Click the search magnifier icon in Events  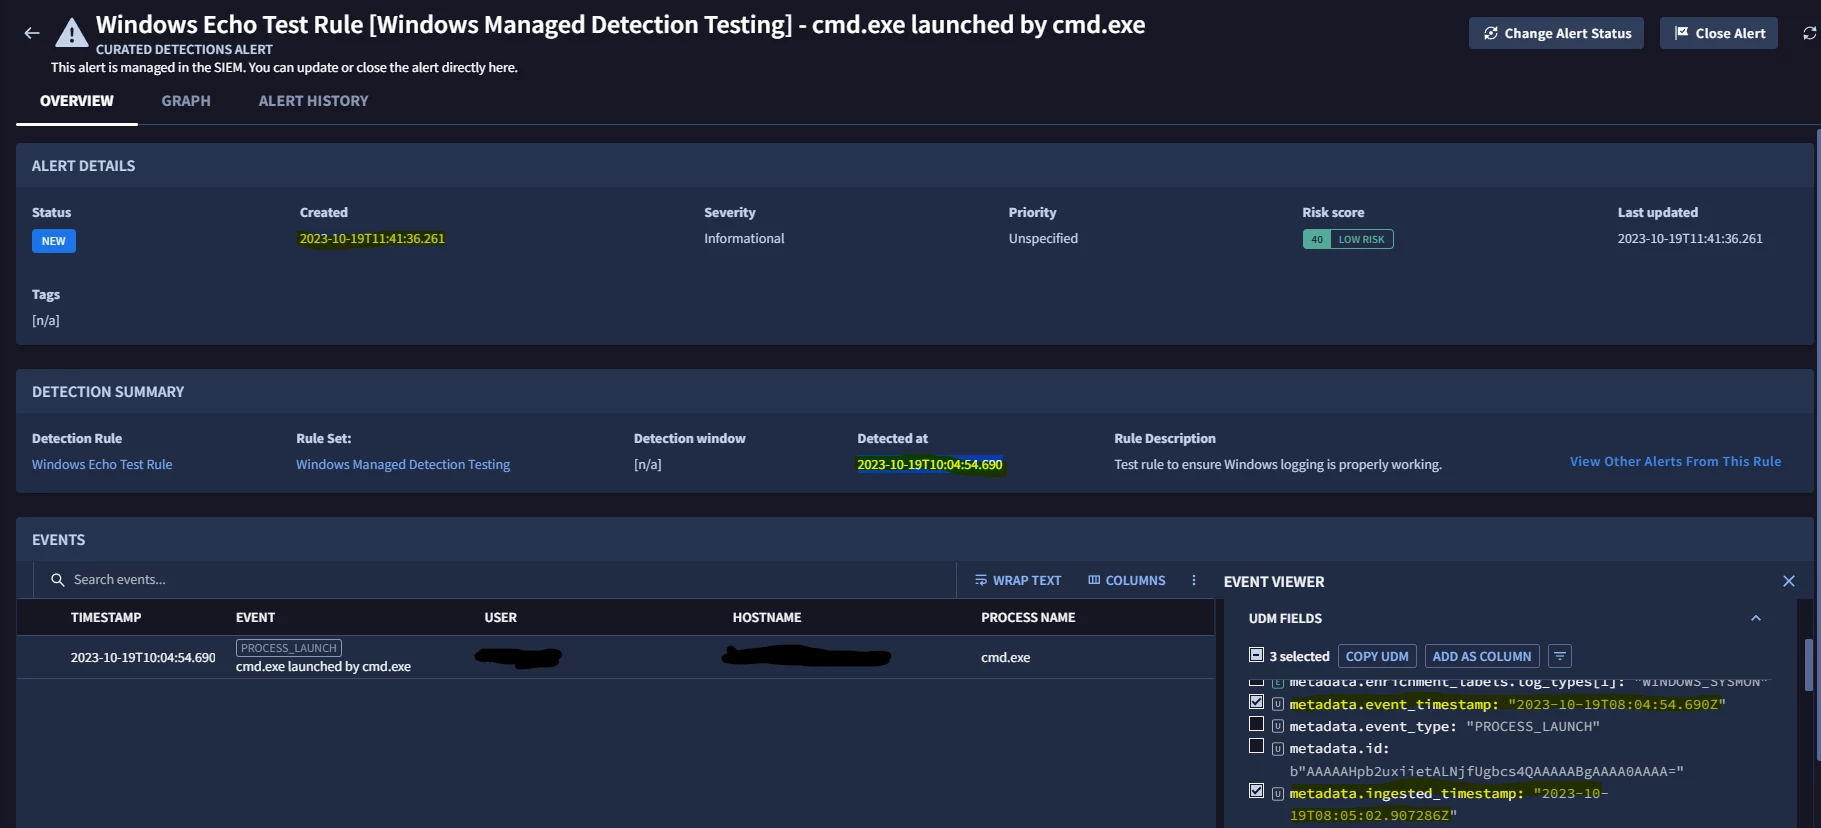58,580
